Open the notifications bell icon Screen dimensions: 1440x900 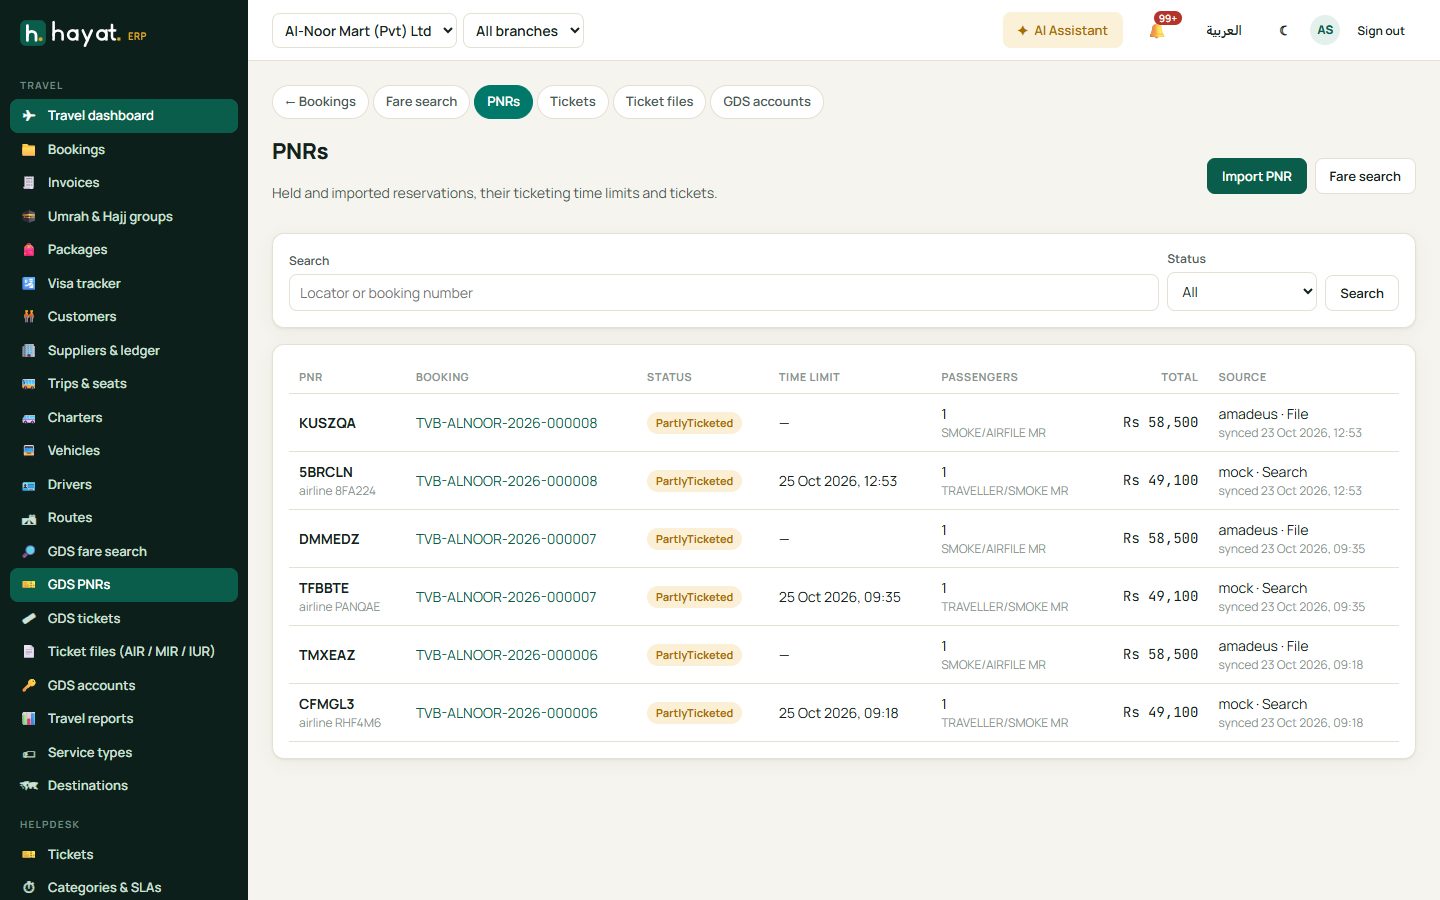(x=1157, y=31)
